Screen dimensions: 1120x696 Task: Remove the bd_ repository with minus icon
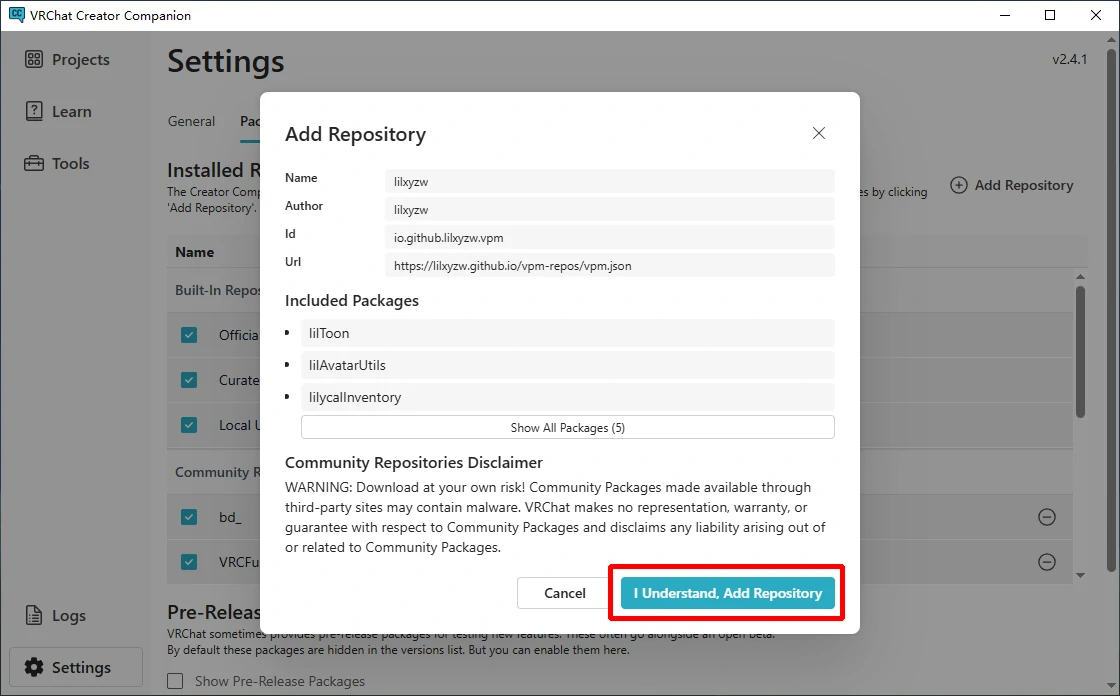tap(1047, 517)
